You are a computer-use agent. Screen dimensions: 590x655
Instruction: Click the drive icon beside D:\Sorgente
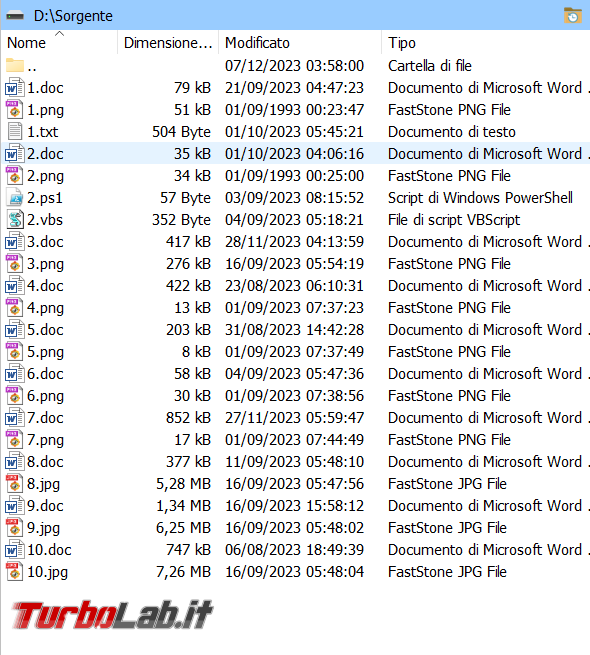tap(15, 16)
